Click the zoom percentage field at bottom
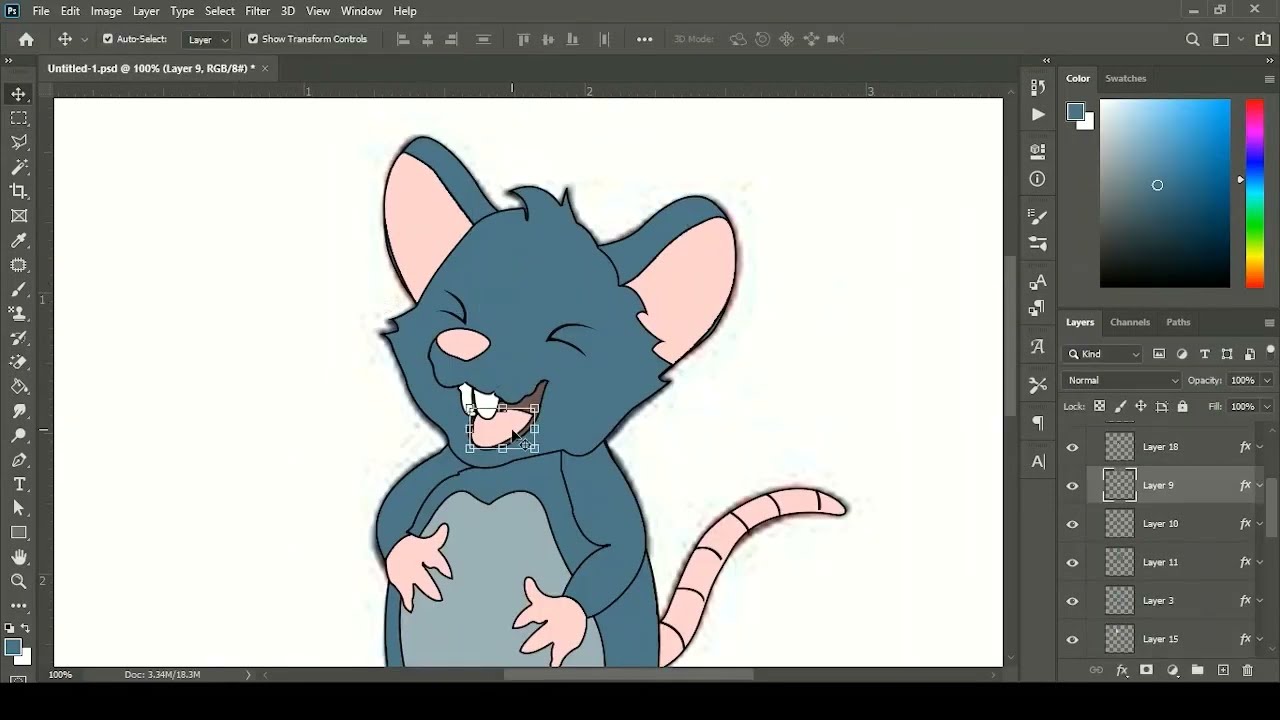1280x720 pixels. [x=61, y=675]
